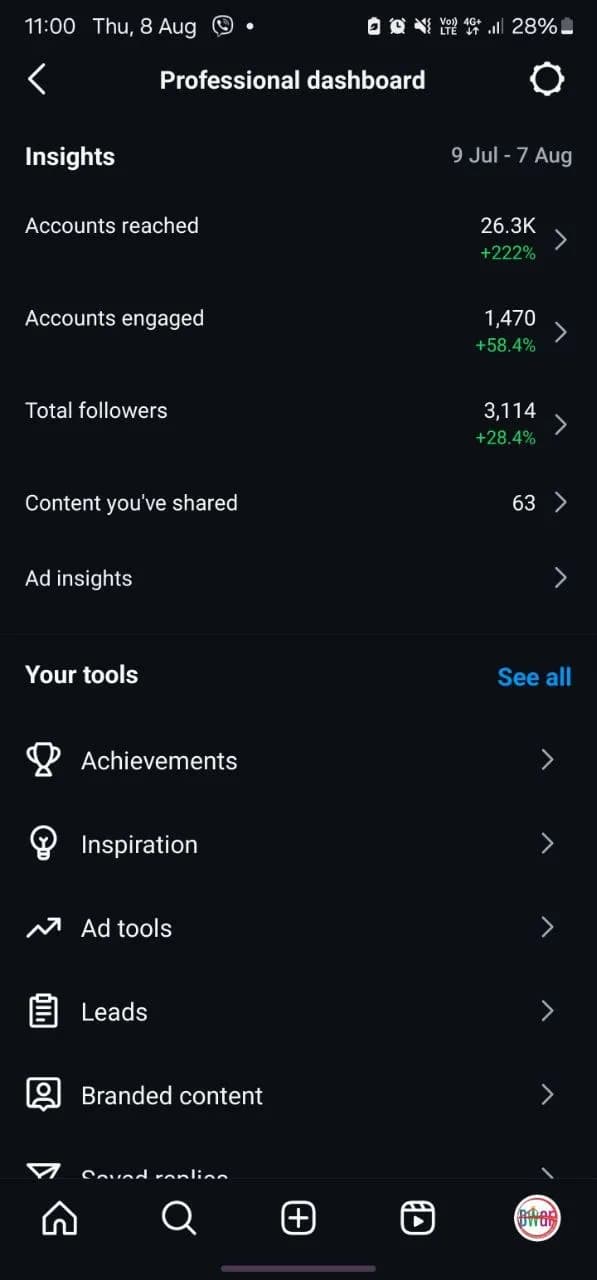Expand Accounts reached chevron
The height and width of the screenshot is (1280, 597).
point(561,239)
